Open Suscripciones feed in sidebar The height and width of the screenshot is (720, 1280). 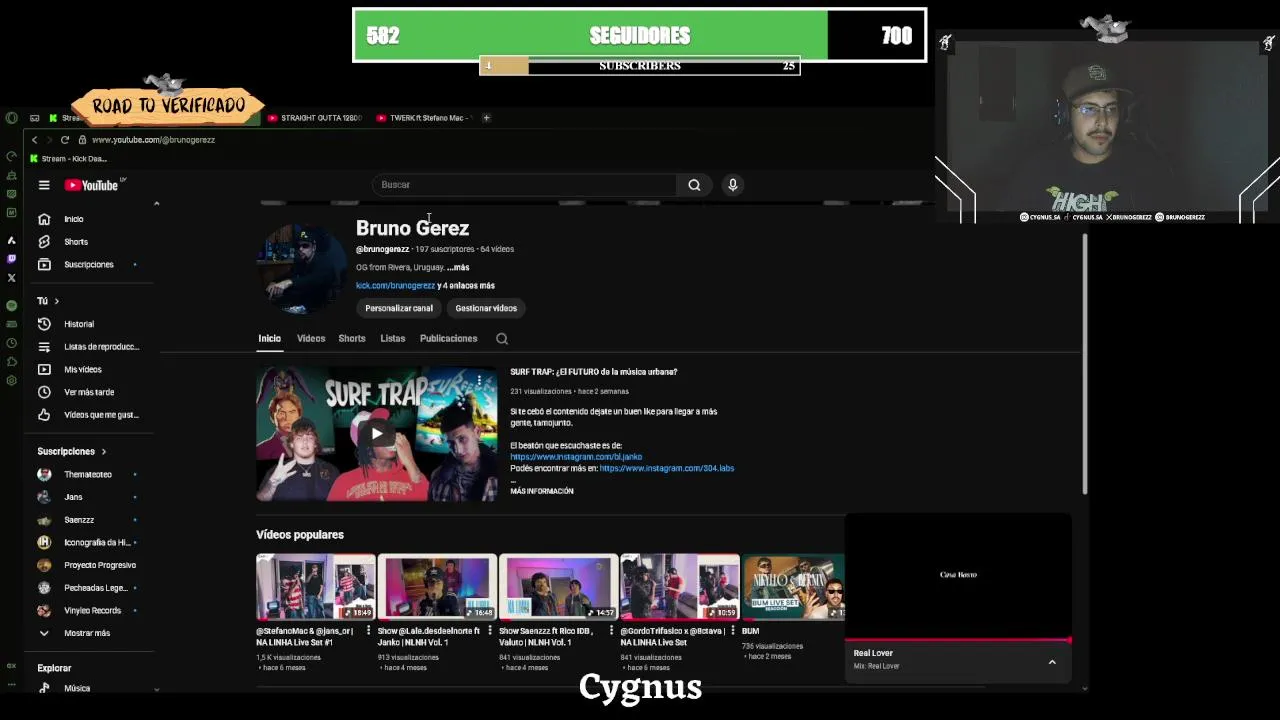pyautogui.click(x=90, y=265)
